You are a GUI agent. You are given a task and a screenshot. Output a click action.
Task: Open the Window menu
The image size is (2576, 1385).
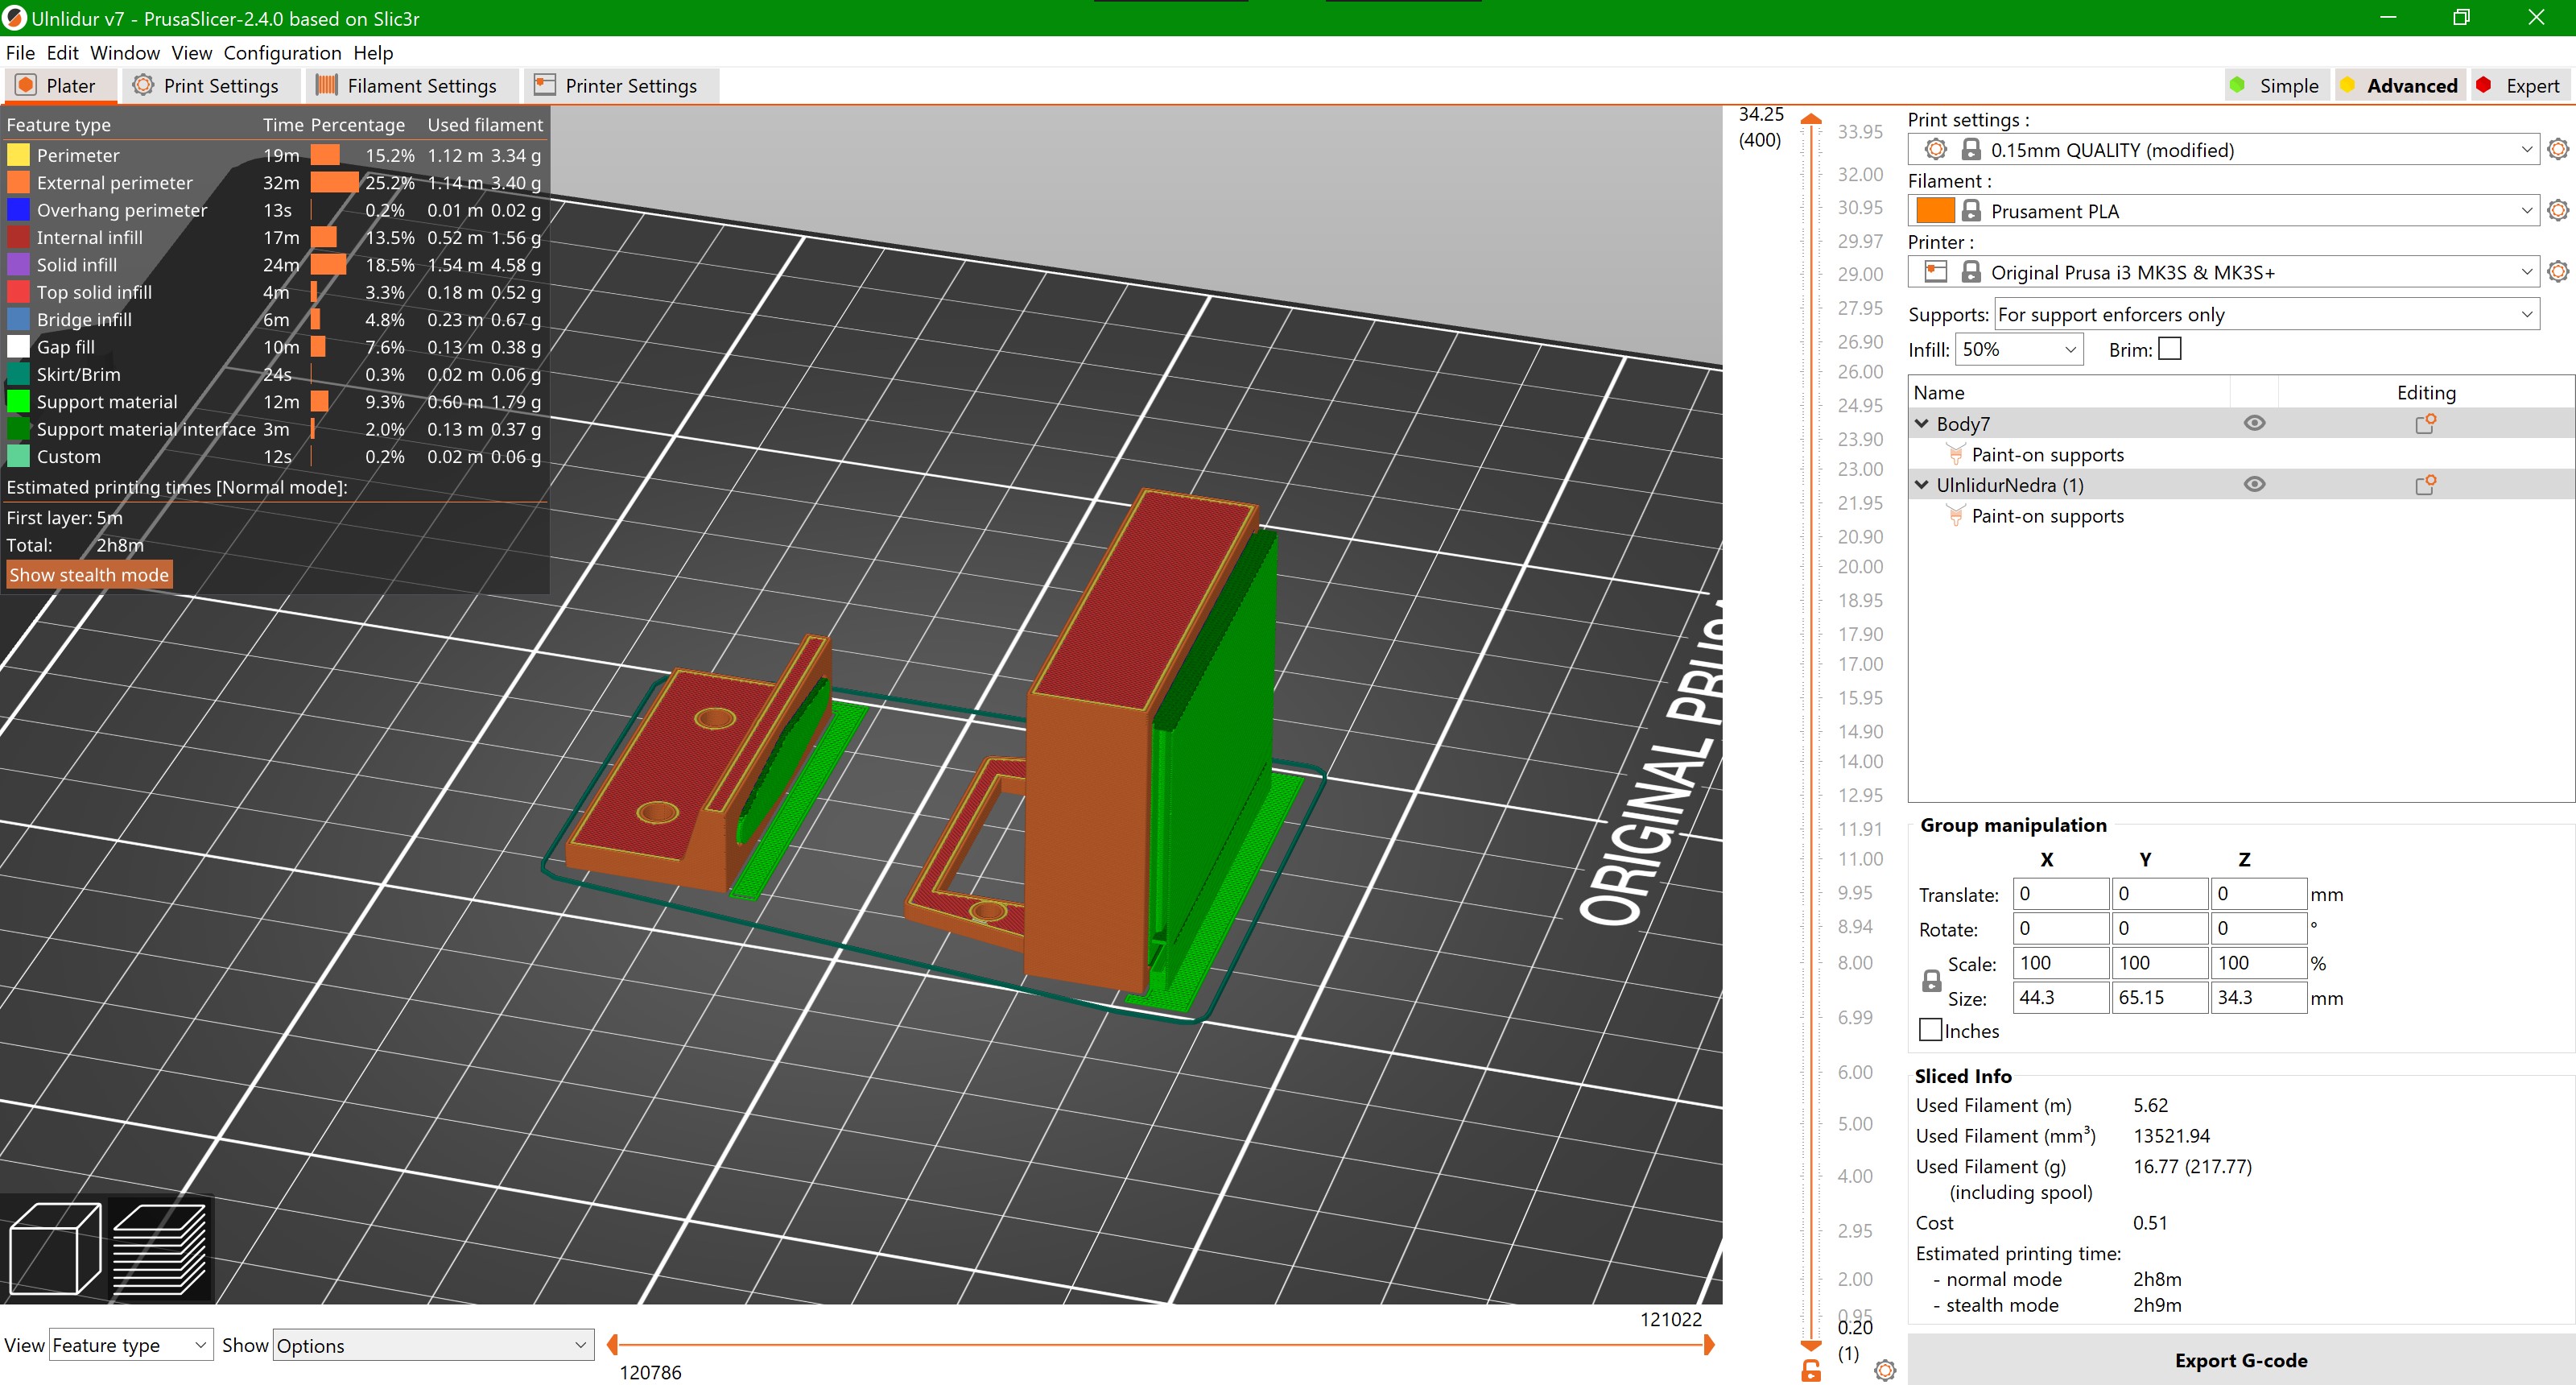125,52
